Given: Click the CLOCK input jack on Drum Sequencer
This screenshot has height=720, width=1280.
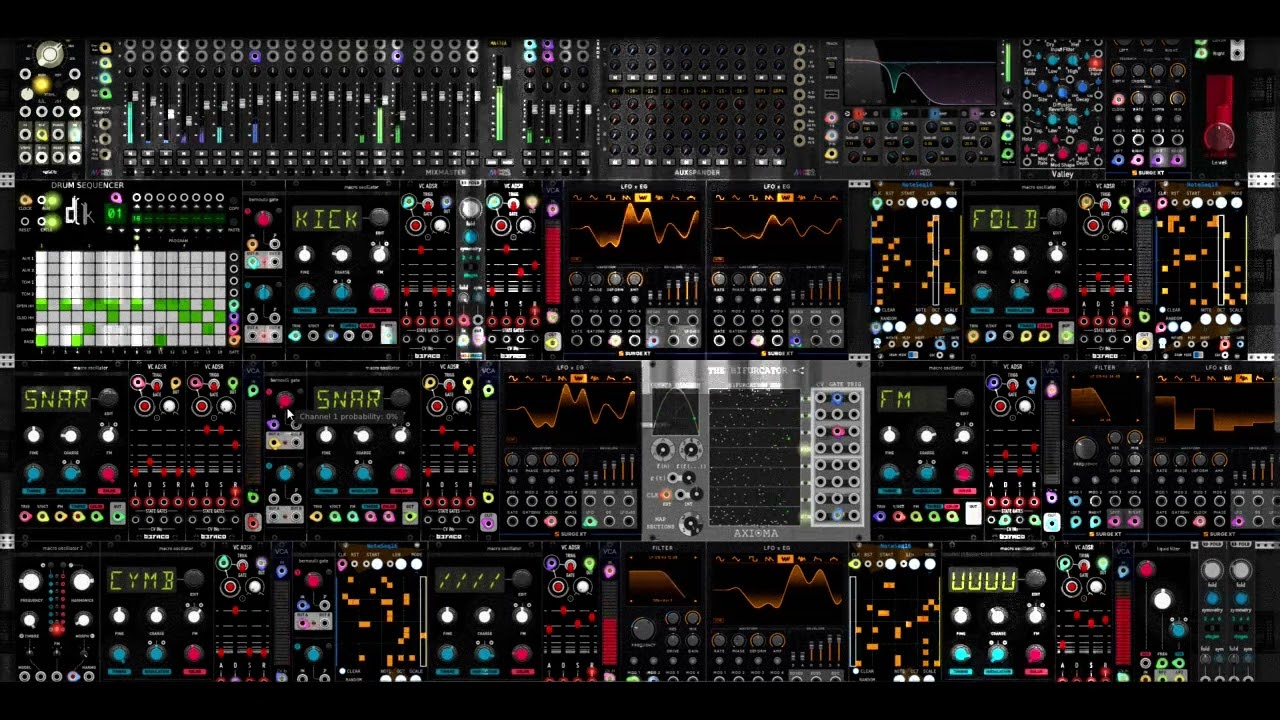Looking at the screenshot, I should [x=26, y=200].
